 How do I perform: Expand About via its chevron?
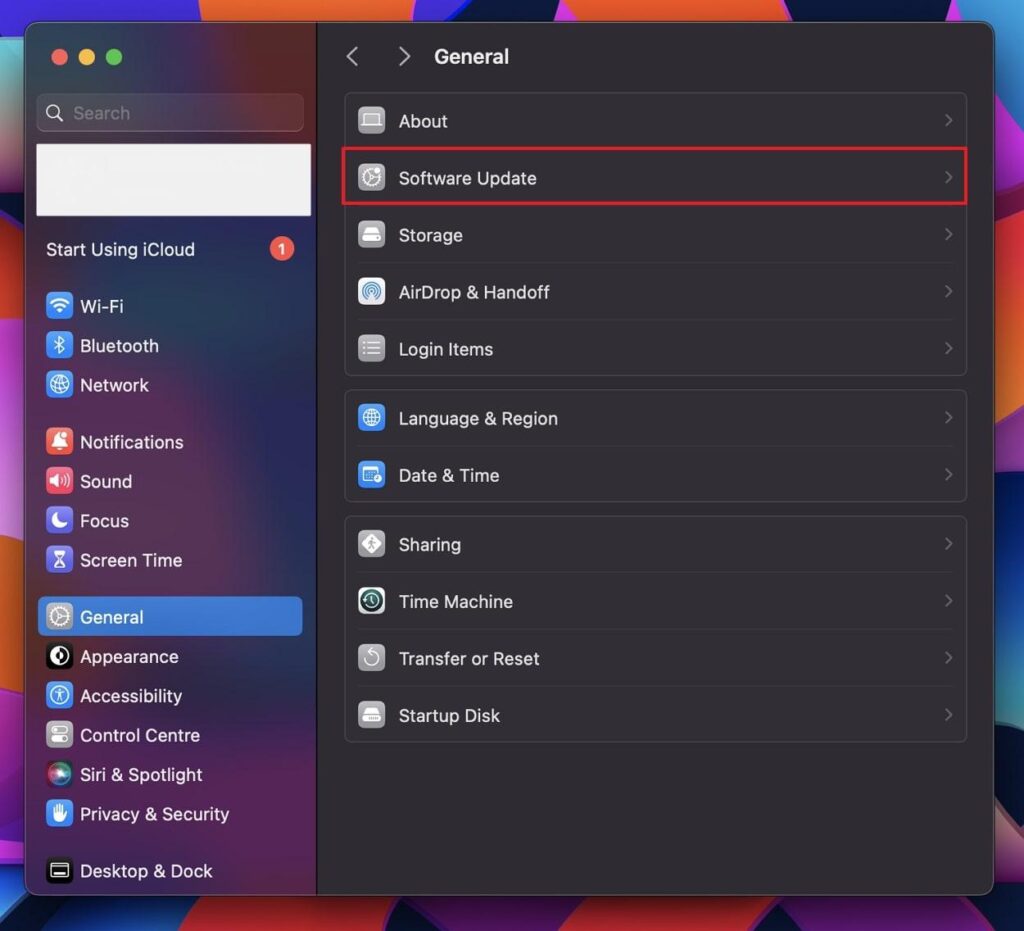coord(948,120)
